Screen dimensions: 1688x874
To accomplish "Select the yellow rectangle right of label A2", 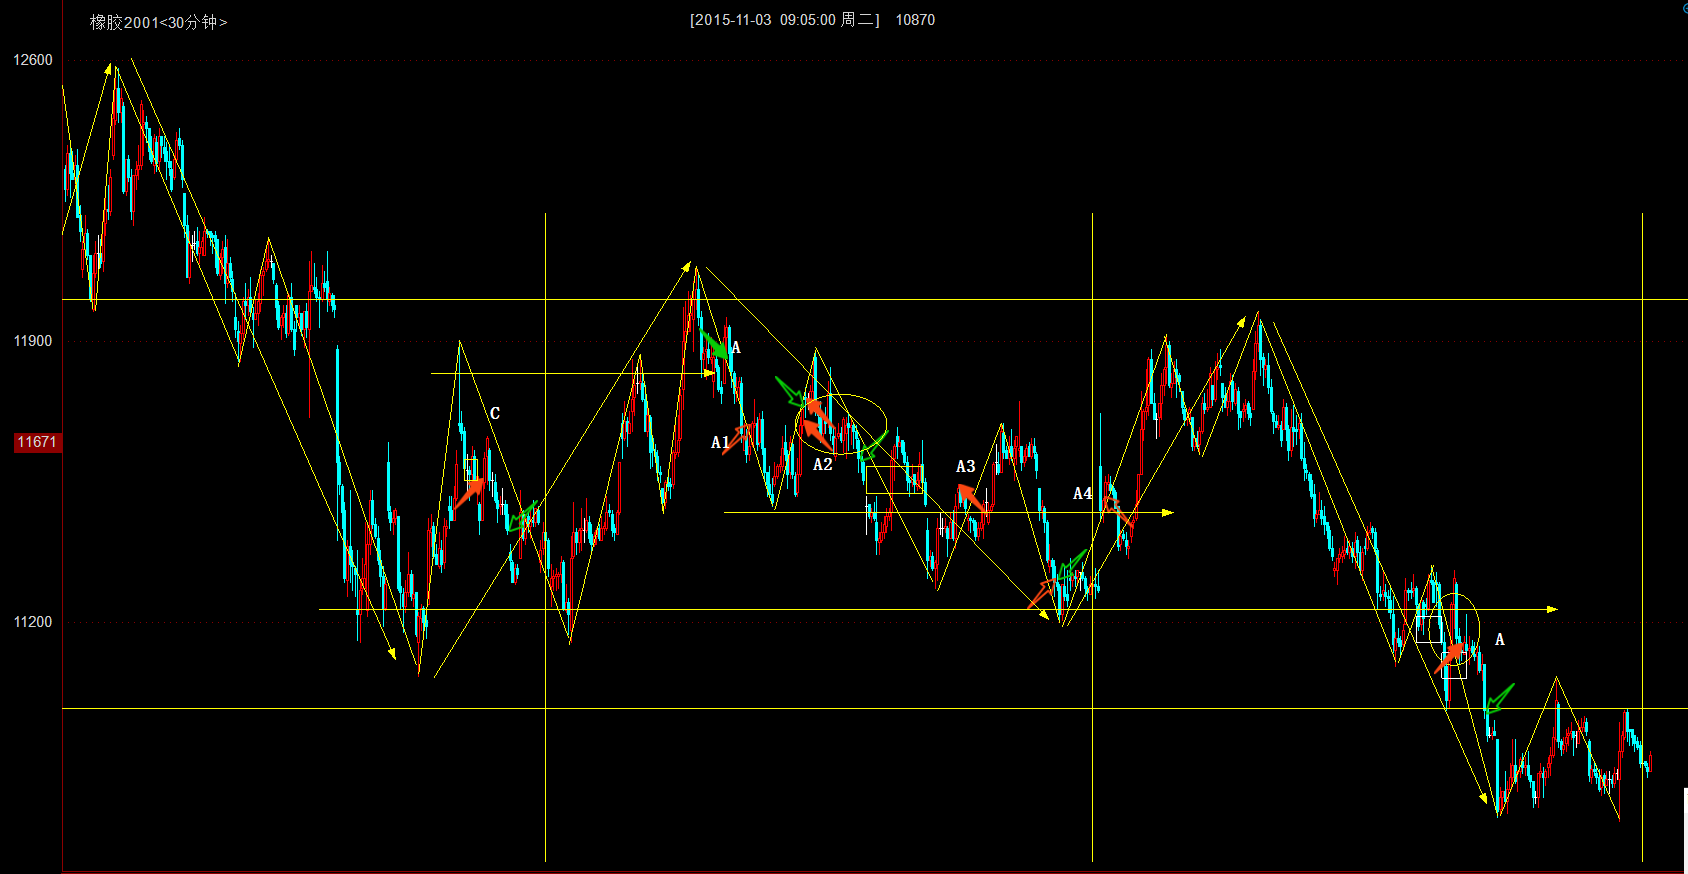I will 894,480.
